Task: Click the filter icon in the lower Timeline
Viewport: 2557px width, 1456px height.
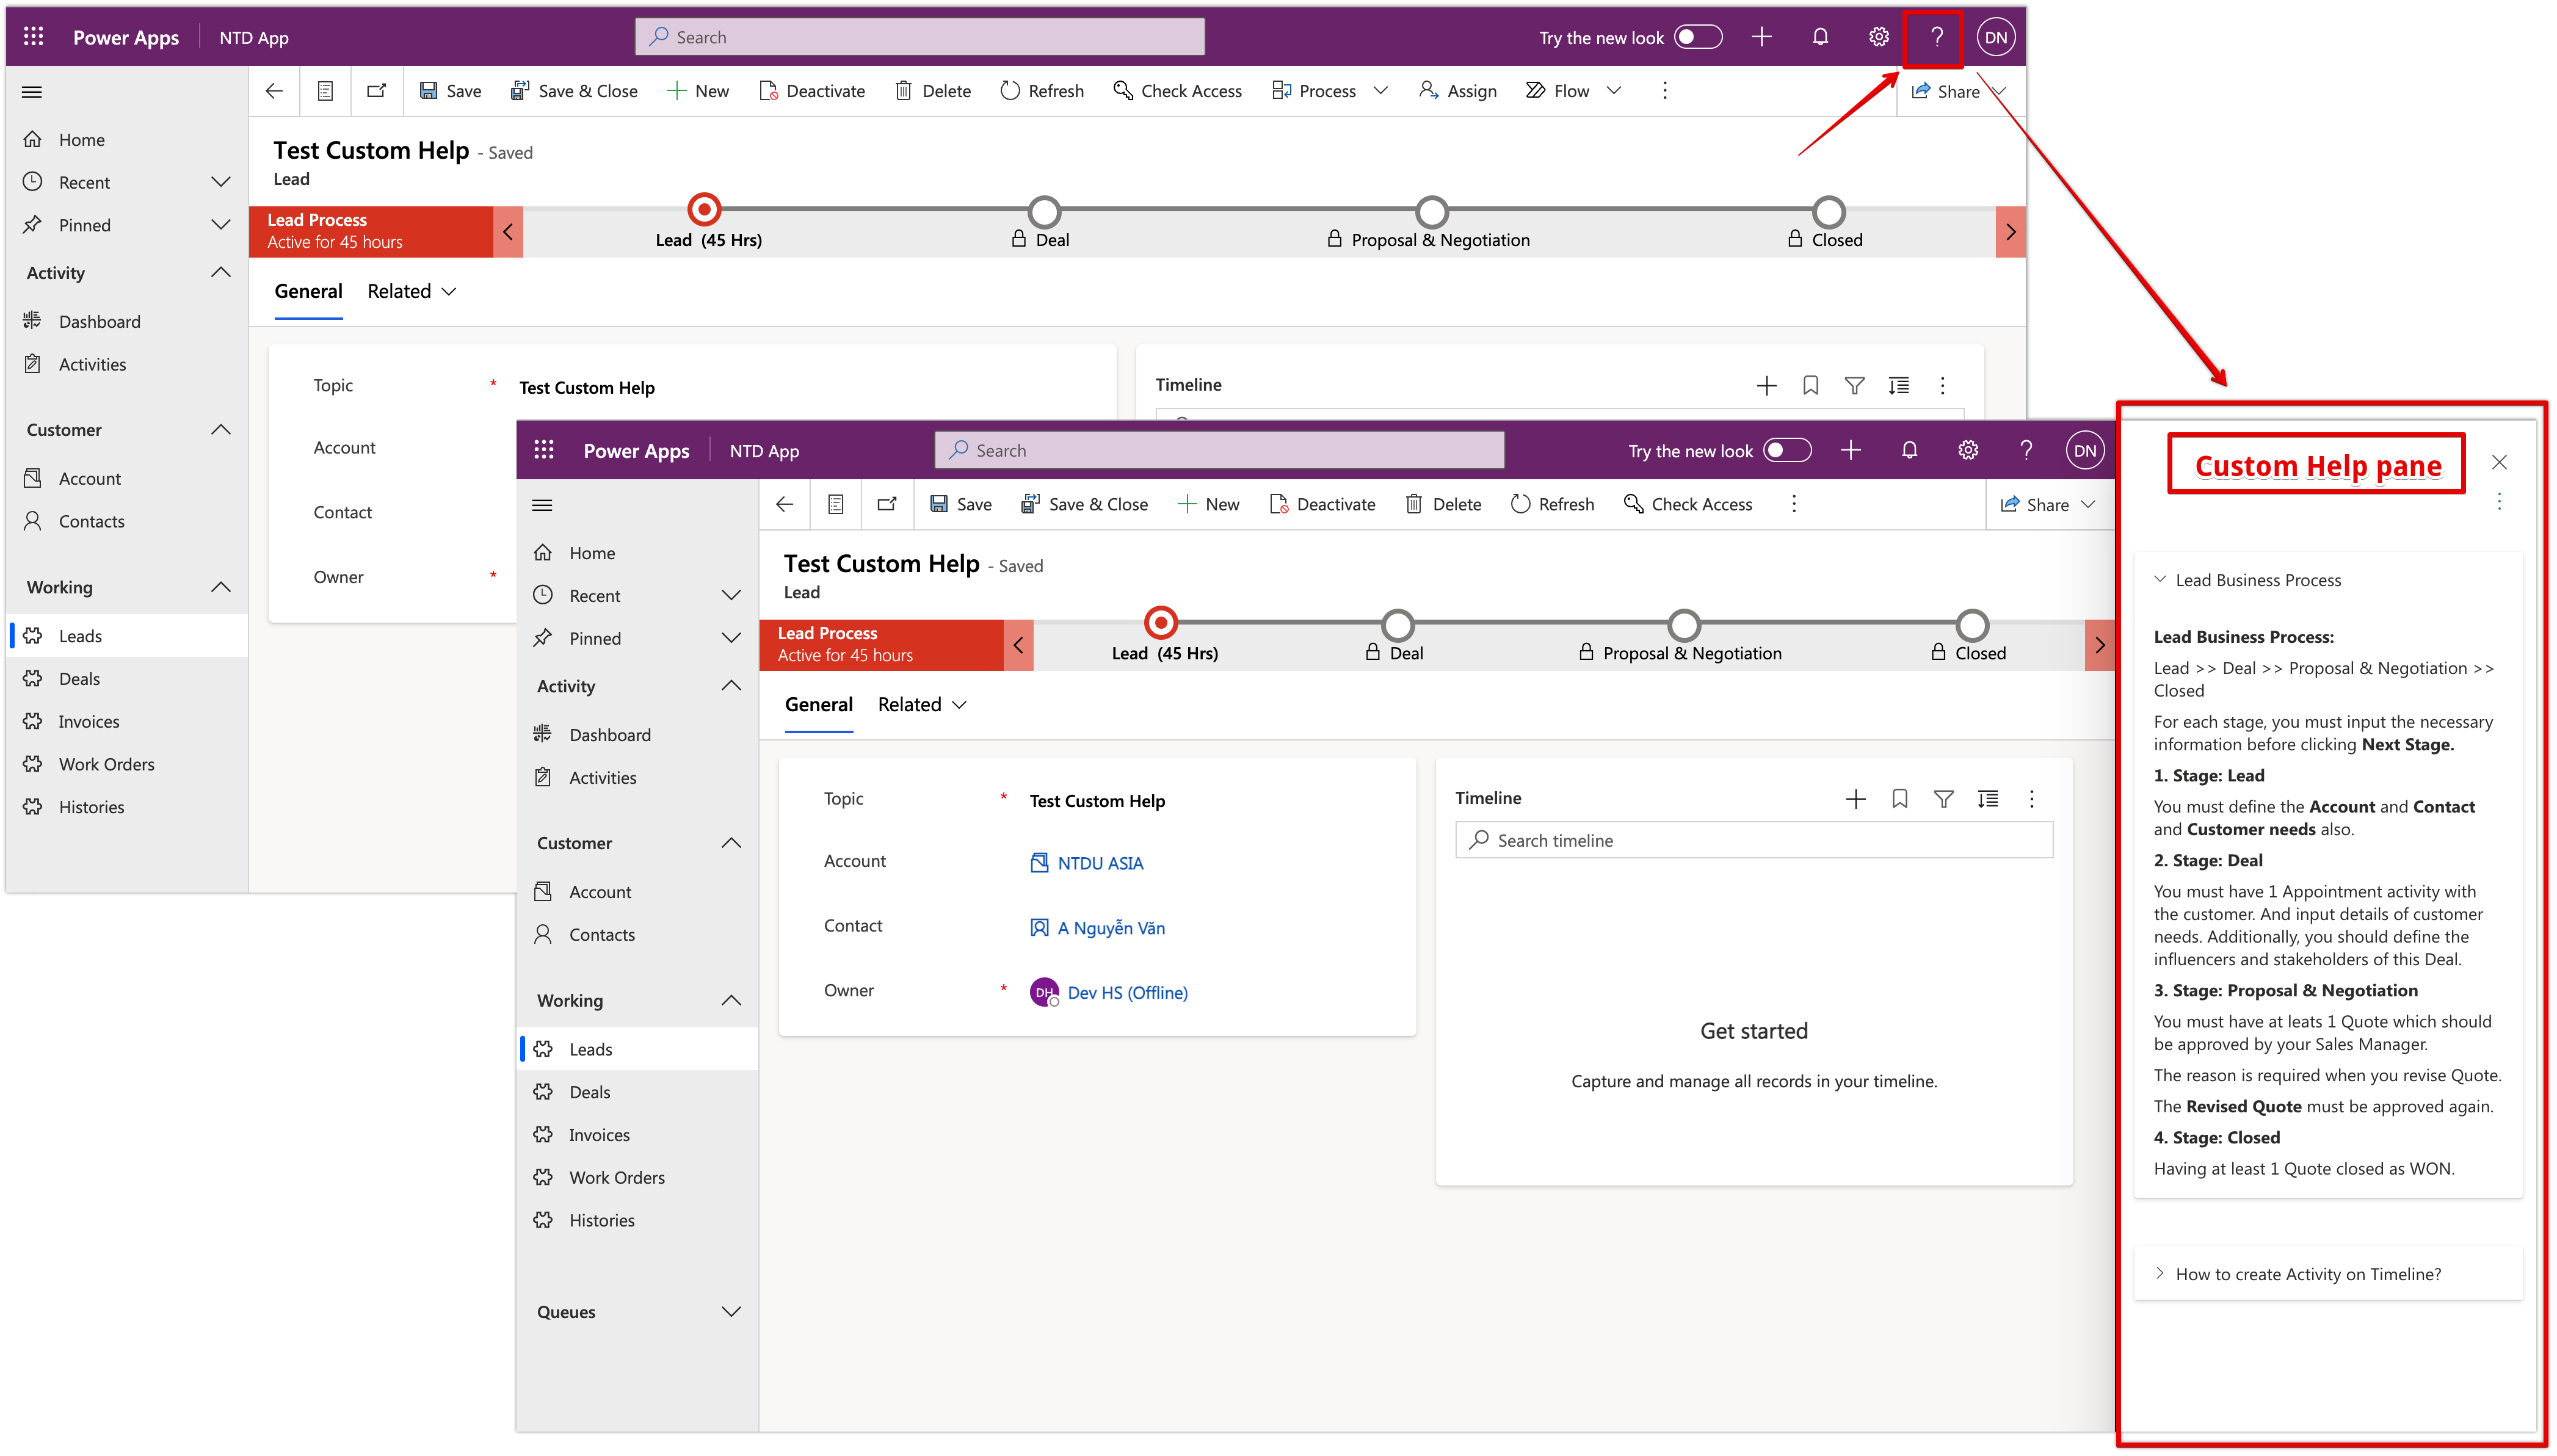Action: pos(1943,798)
